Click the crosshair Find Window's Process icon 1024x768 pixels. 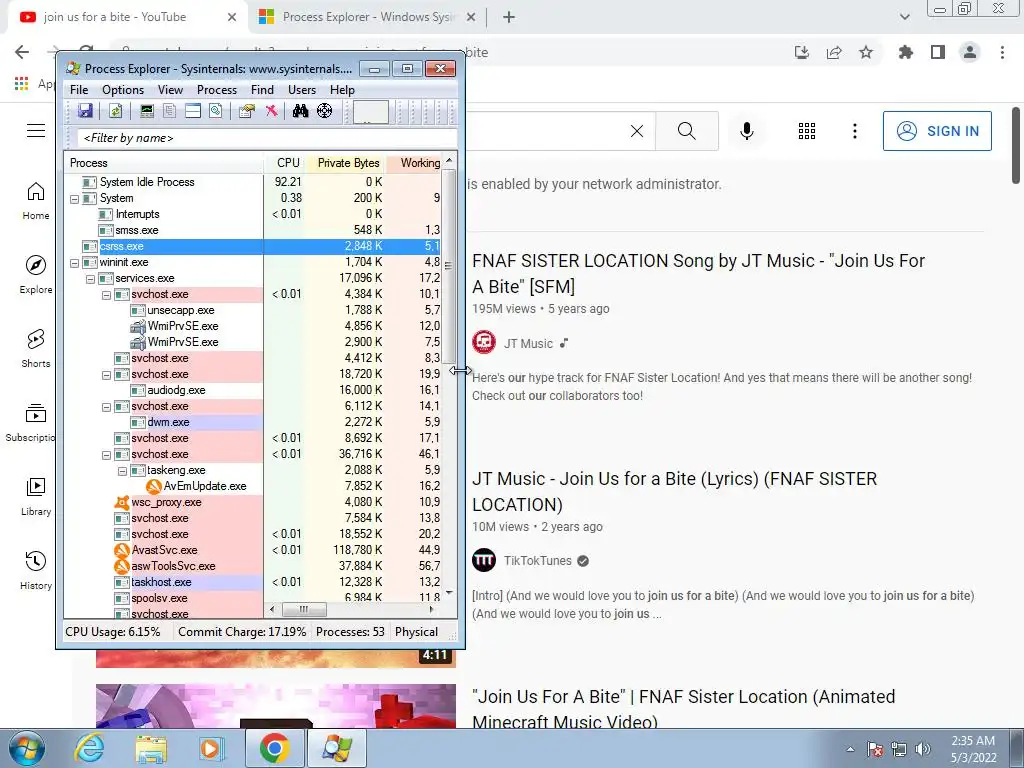pyautogui.click(x=325, y=111)
